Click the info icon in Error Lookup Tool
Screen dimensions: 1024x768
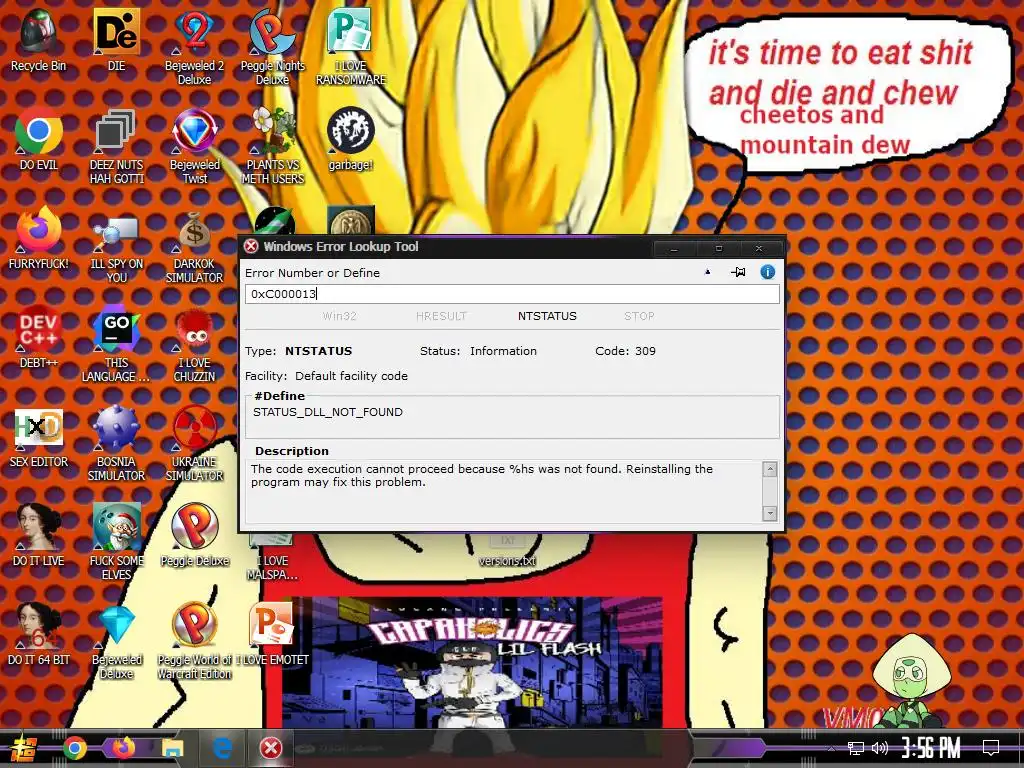[x=767, y=272]
